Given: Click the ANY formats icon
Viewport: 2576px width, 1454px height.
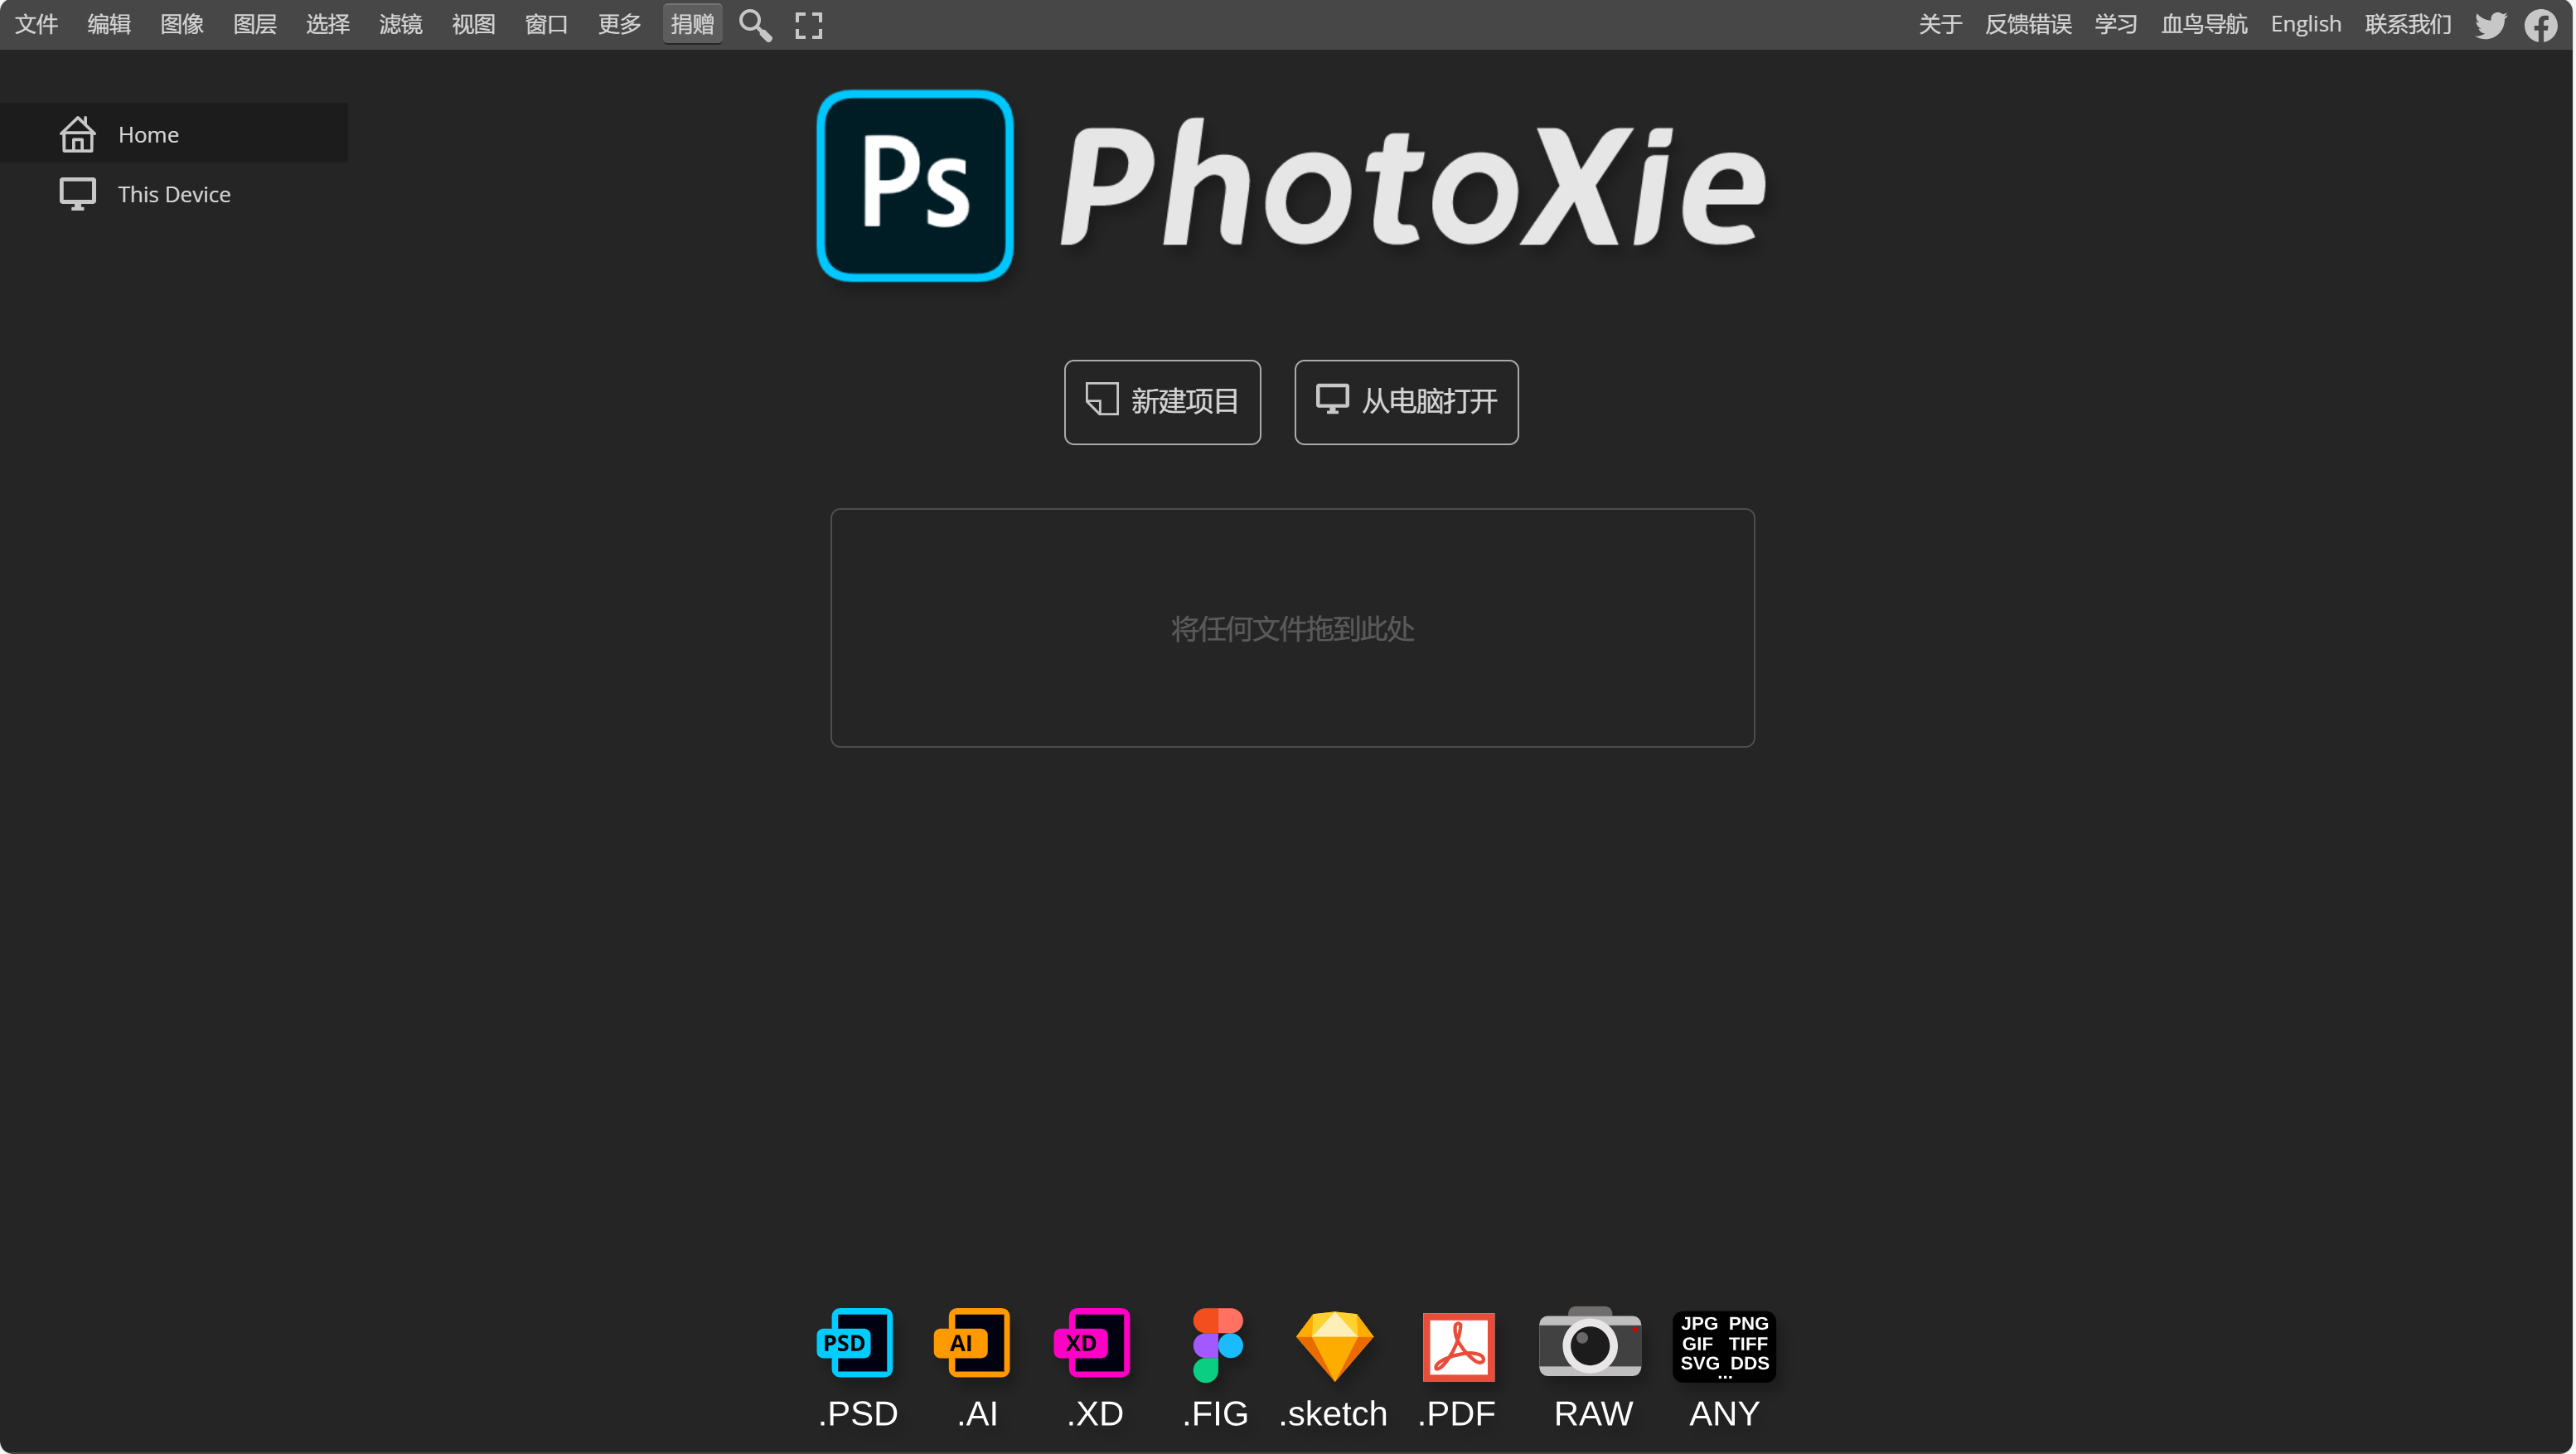Looking at the screenshot, I should [x=1724, y=1346].
